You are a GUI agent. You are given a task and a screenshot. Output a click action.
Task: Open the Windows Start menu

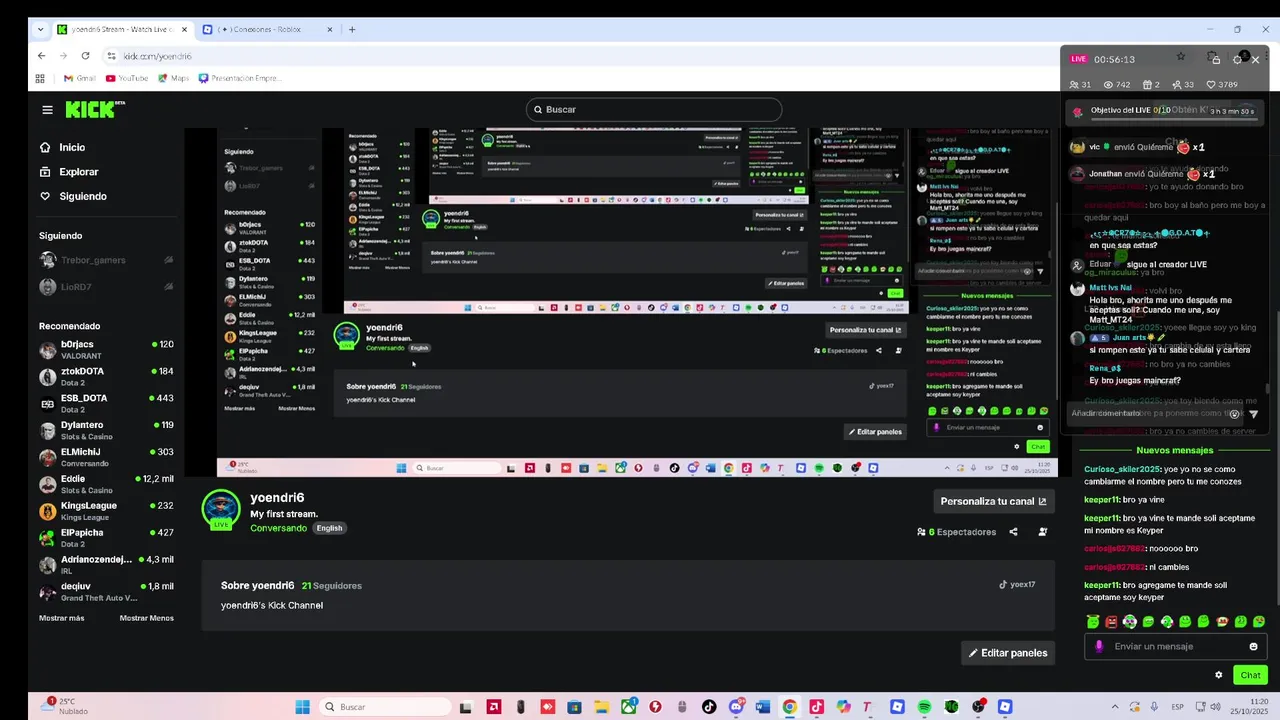coord(302,707)
